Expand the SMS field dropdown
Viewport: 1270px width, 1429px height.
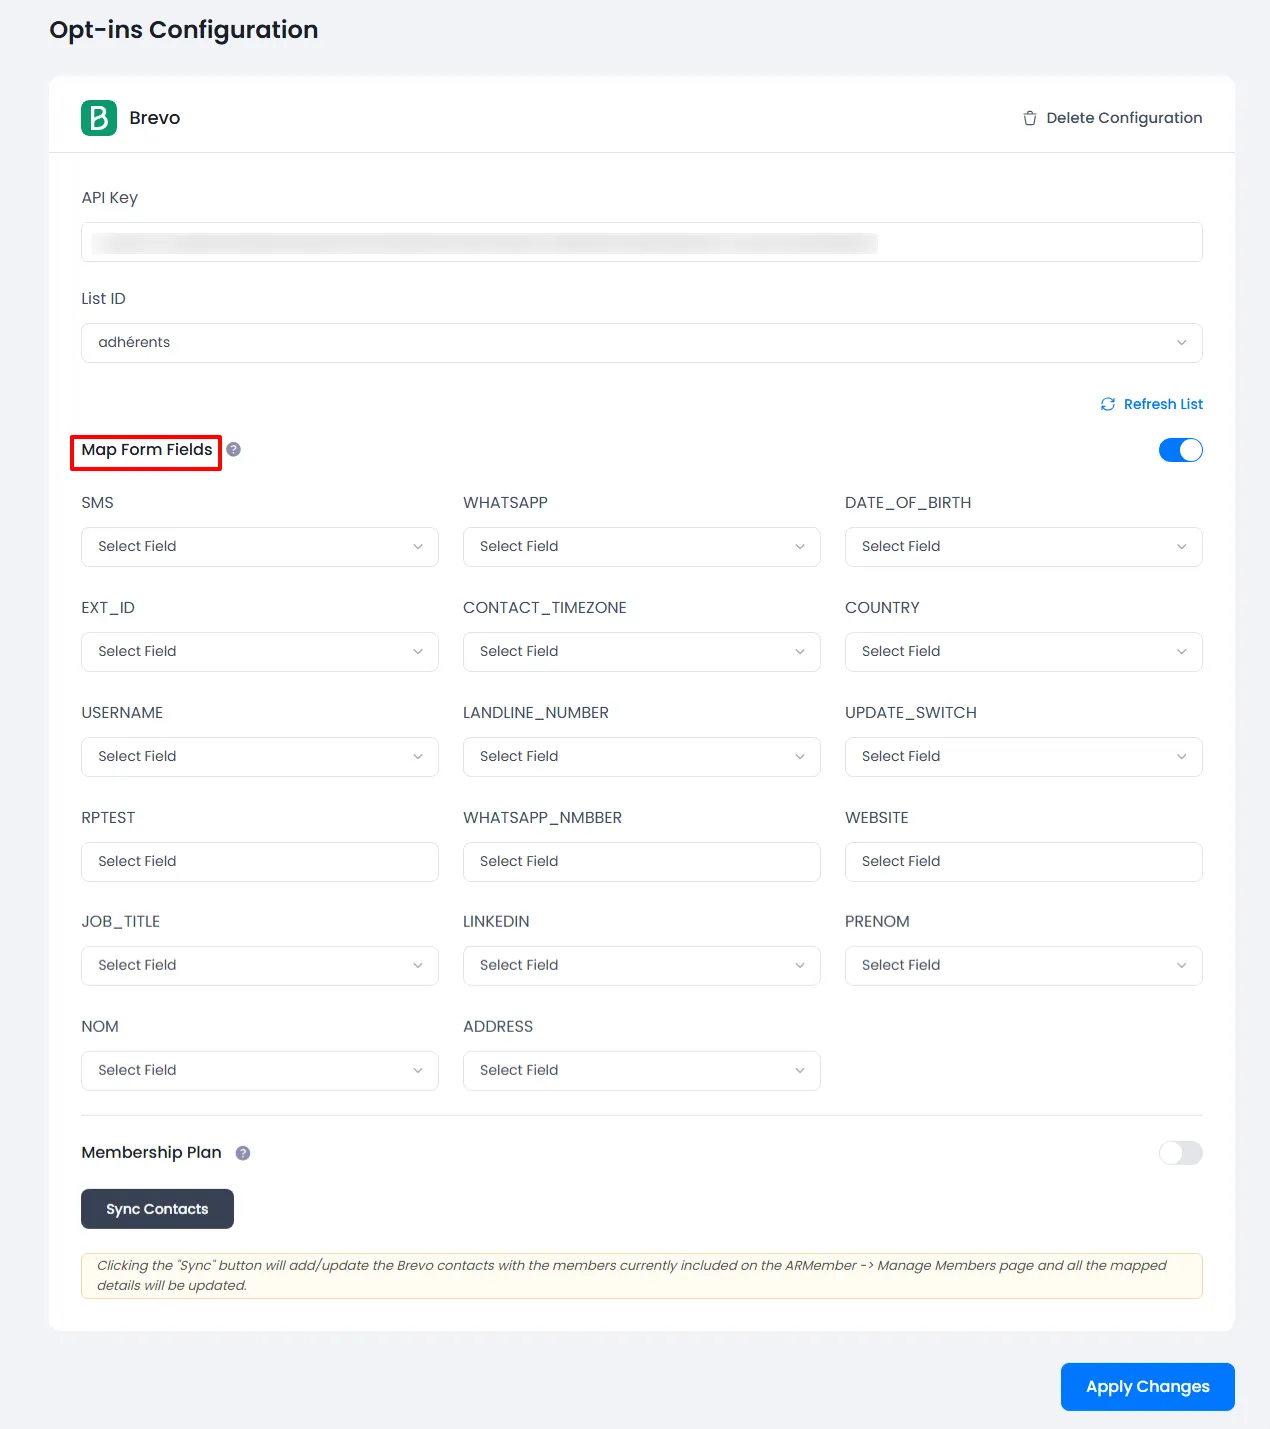(259, 547)
